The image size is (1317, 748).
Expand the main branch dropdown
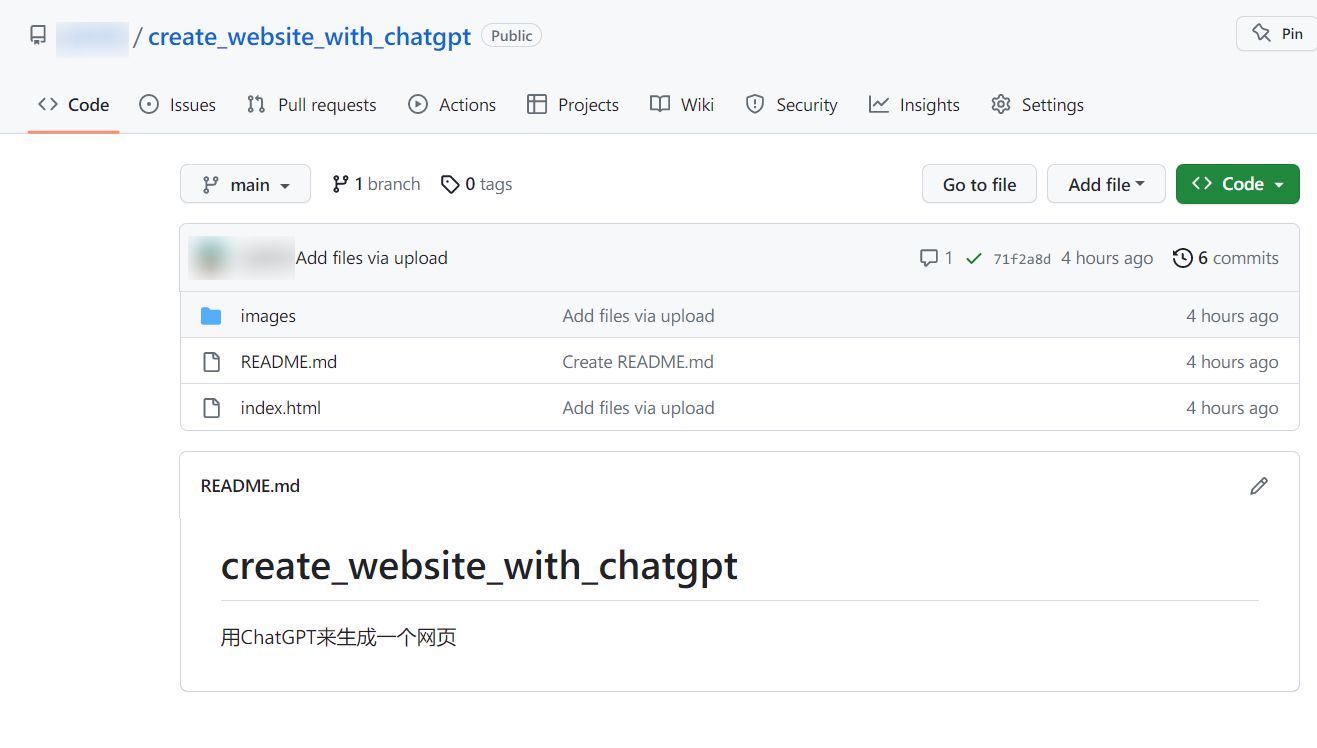coord(245,184)
